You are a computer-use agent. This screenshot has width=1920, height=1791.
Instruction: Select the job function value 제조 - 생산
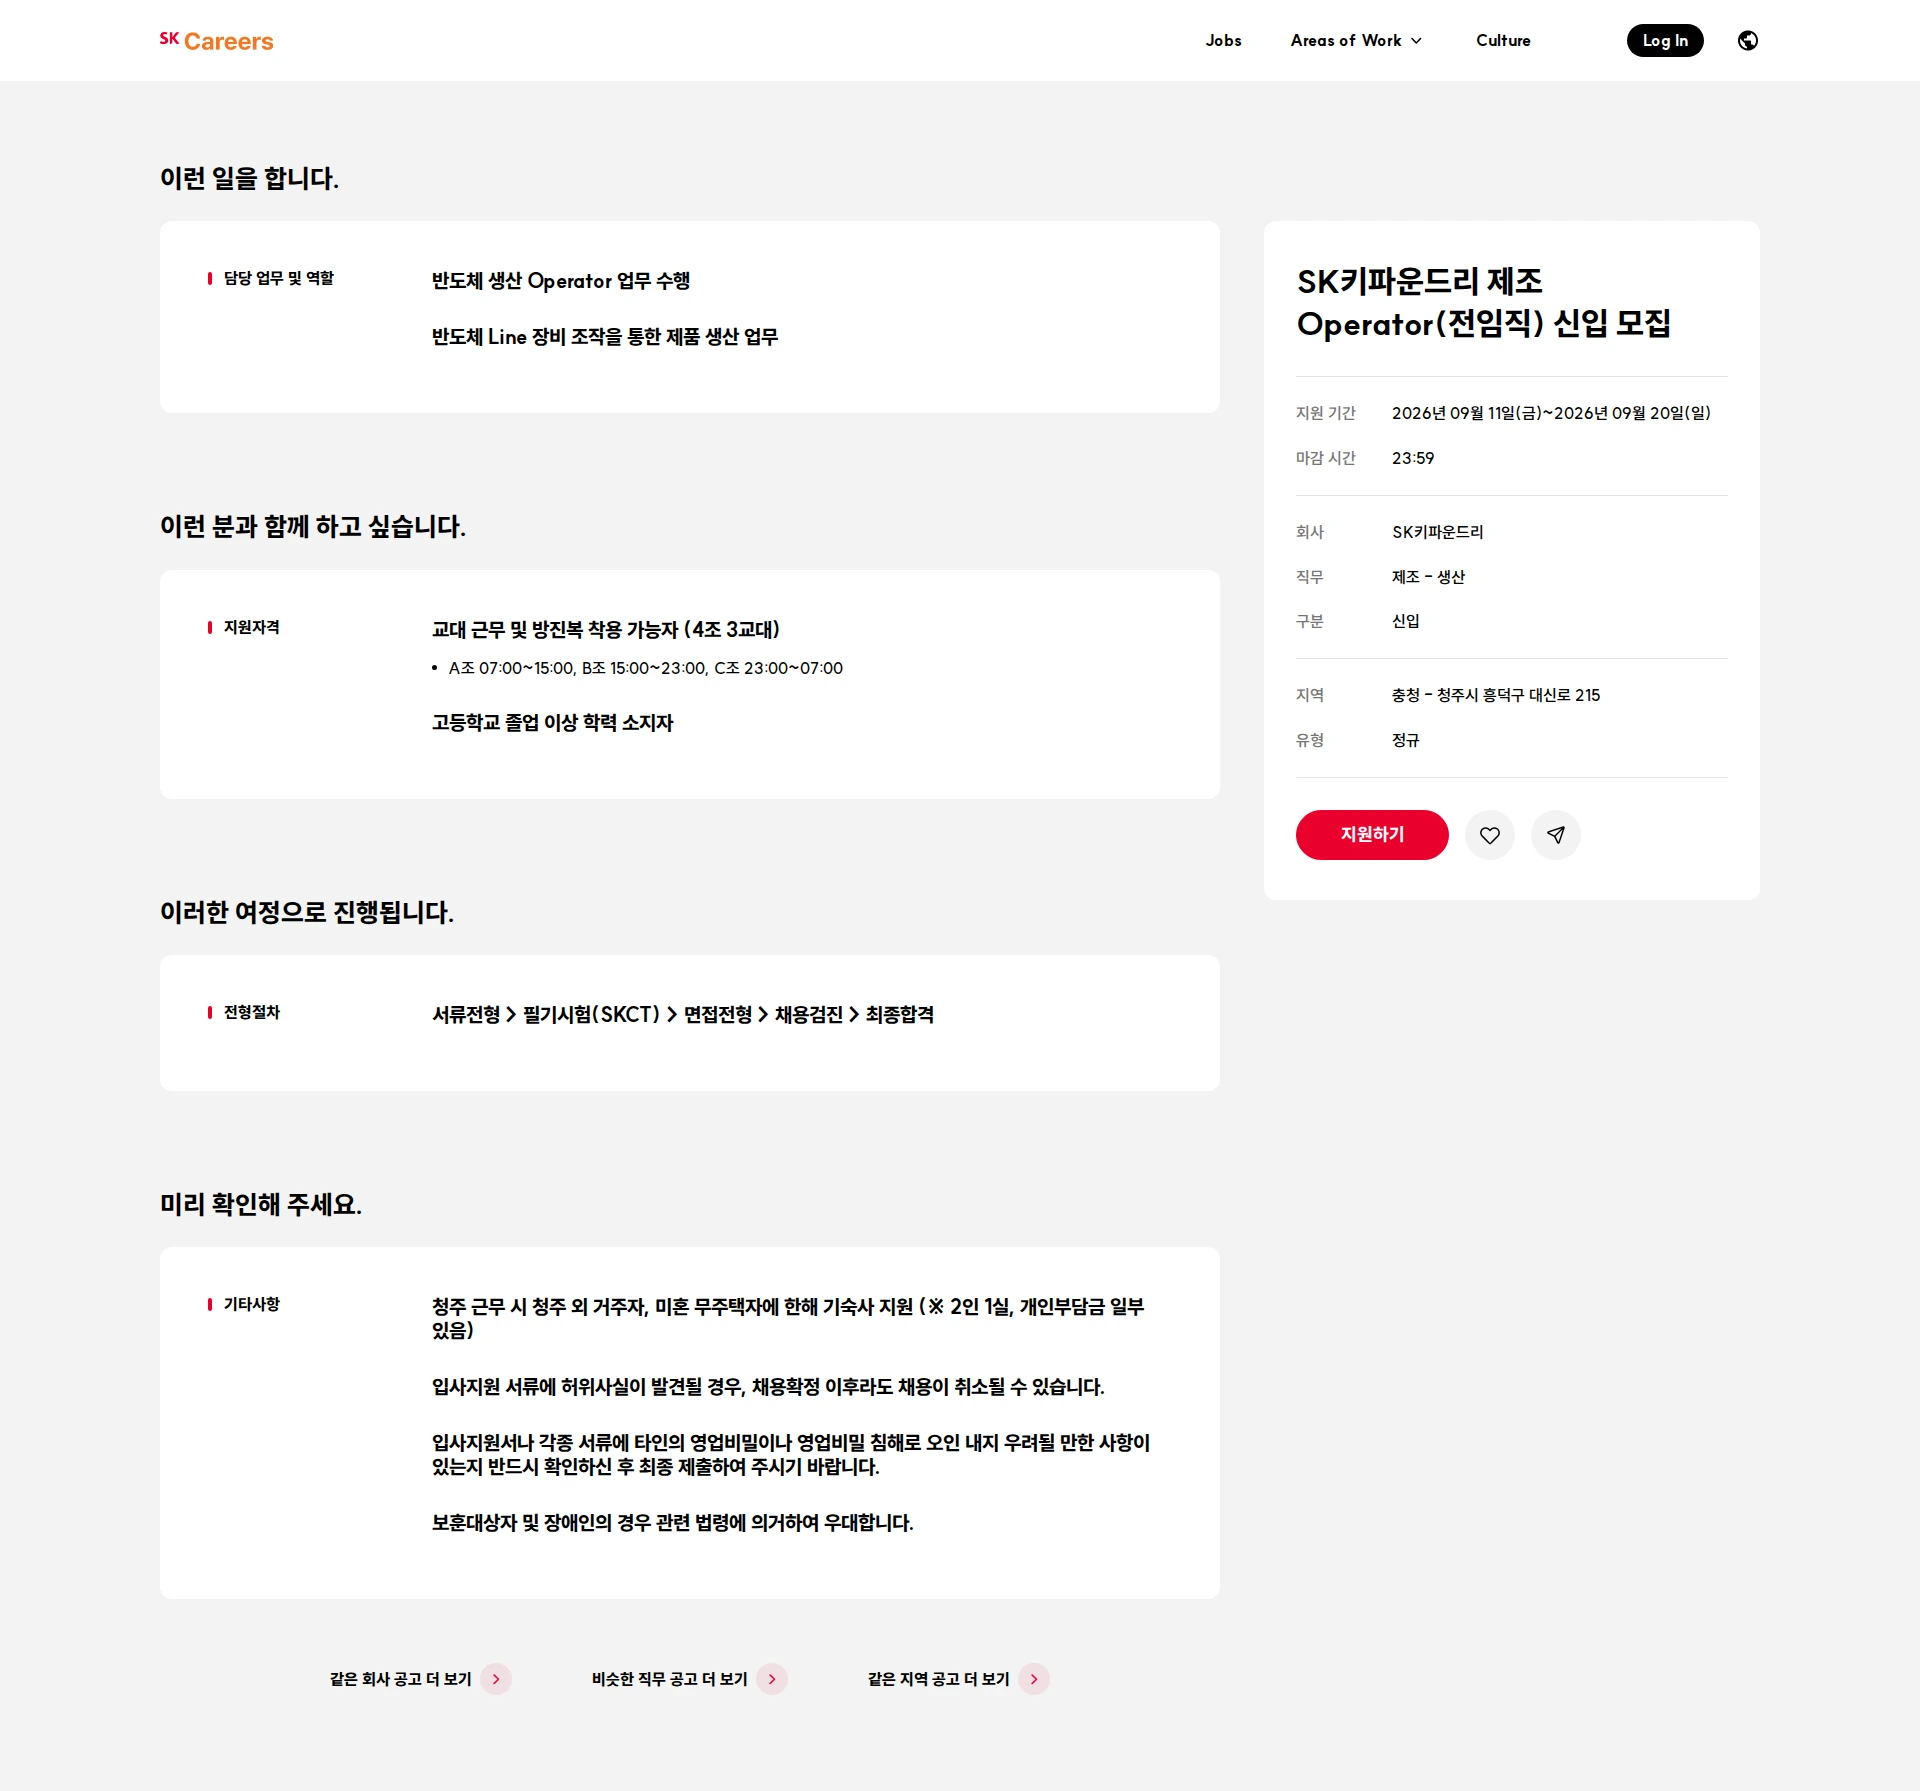coord(1428,577)
